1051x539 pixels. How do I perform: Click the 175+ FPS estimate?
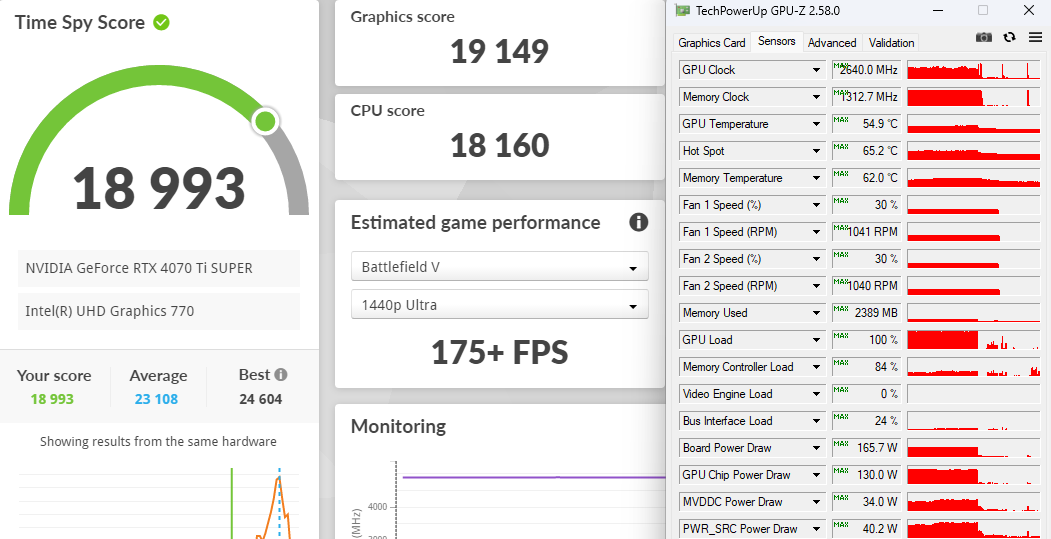(x=499, y=352)
